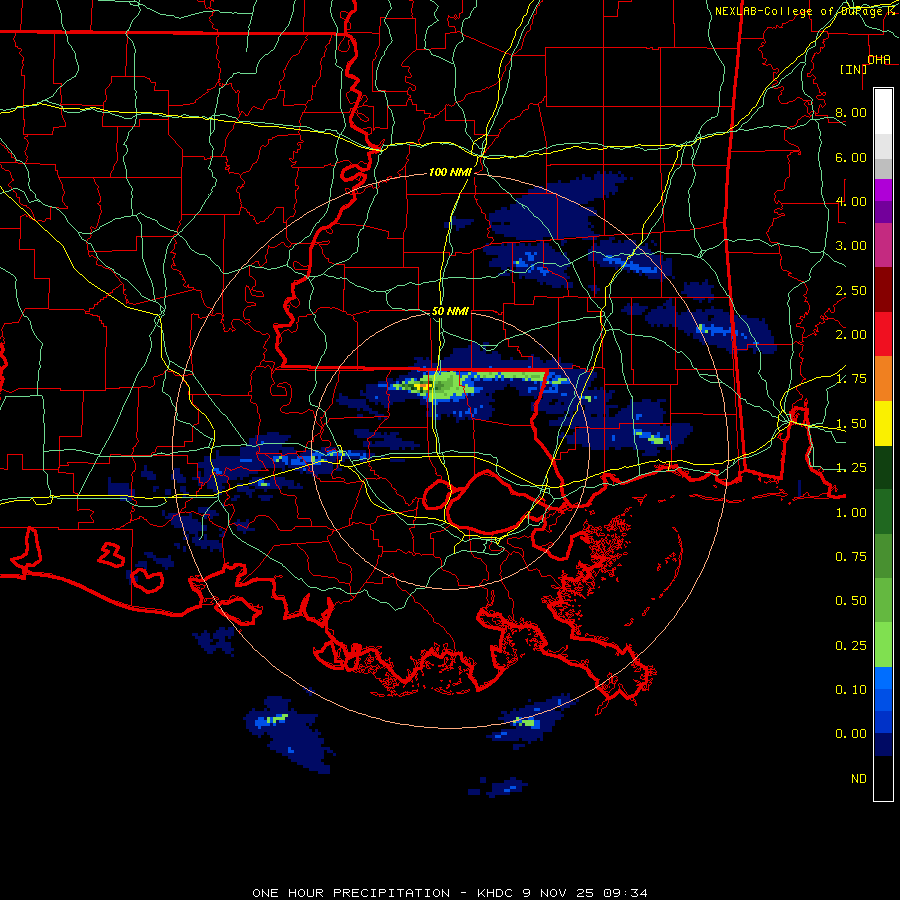Click the 0.75 legend value
This screenshot has width=900, height=900.
coord(850,557)
